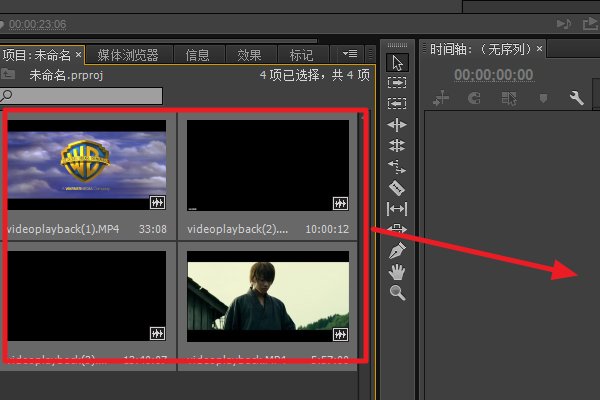Switch to the 效果 tab
This screenshot has height=400, width=600.
pyautogui.click(x=249, y=55)
